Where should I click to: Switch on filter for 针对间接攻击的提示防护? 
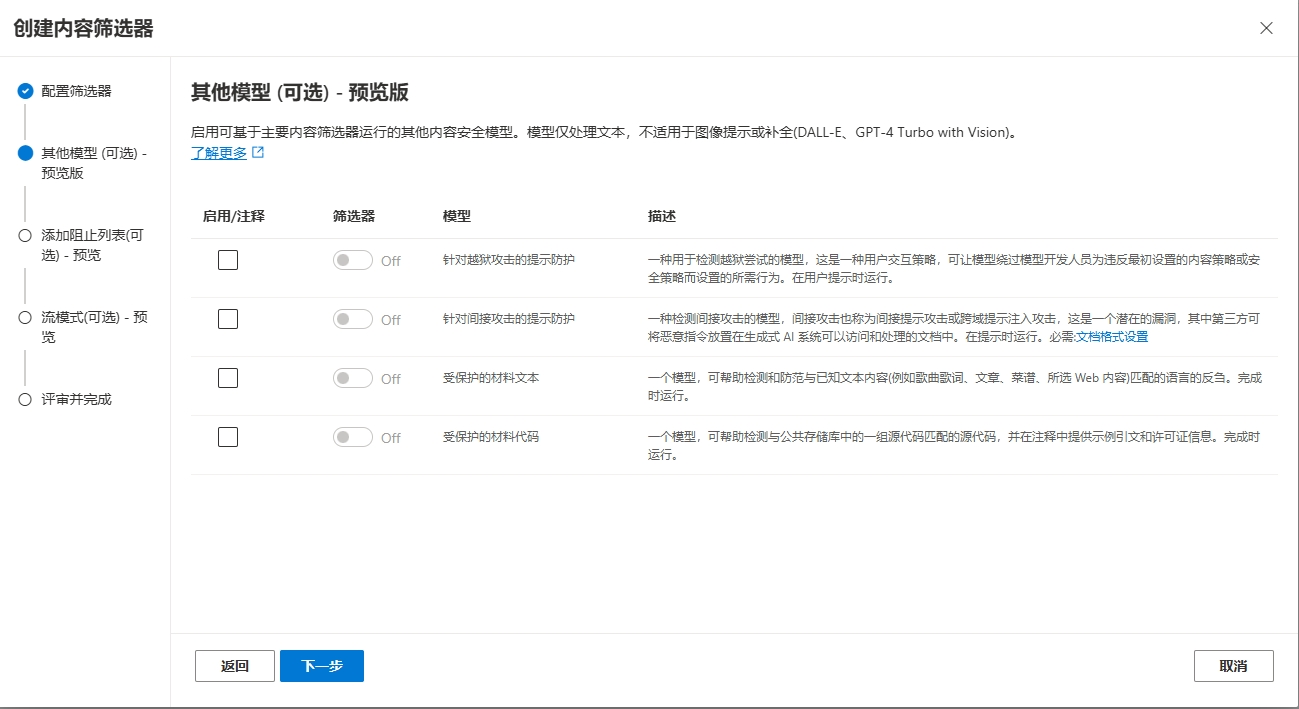[353, 319]
